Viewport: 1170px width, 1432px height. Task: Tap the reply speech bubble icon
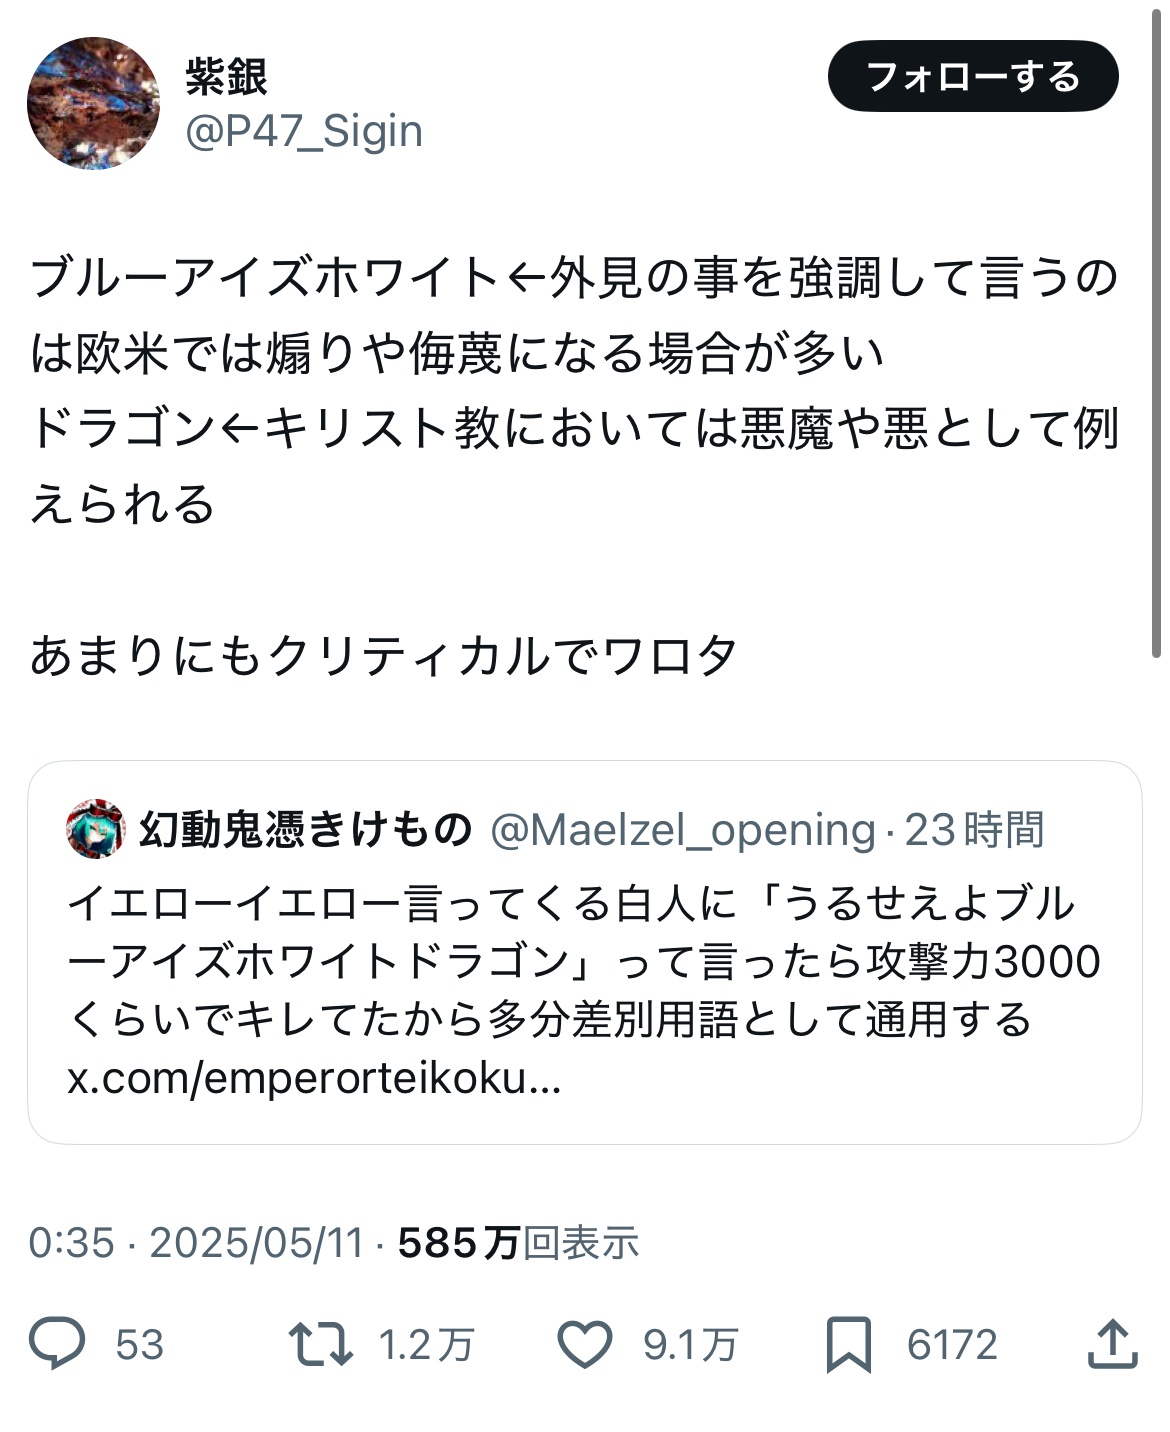[x=57, y=1344]
